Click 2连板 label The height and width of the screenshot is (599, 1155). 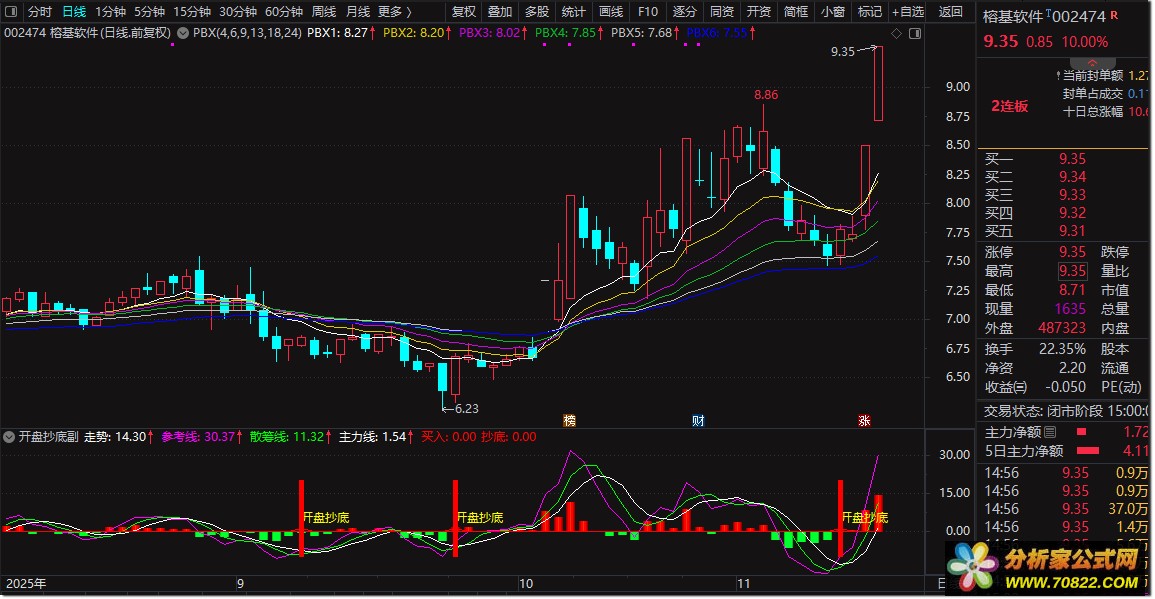1009,106
